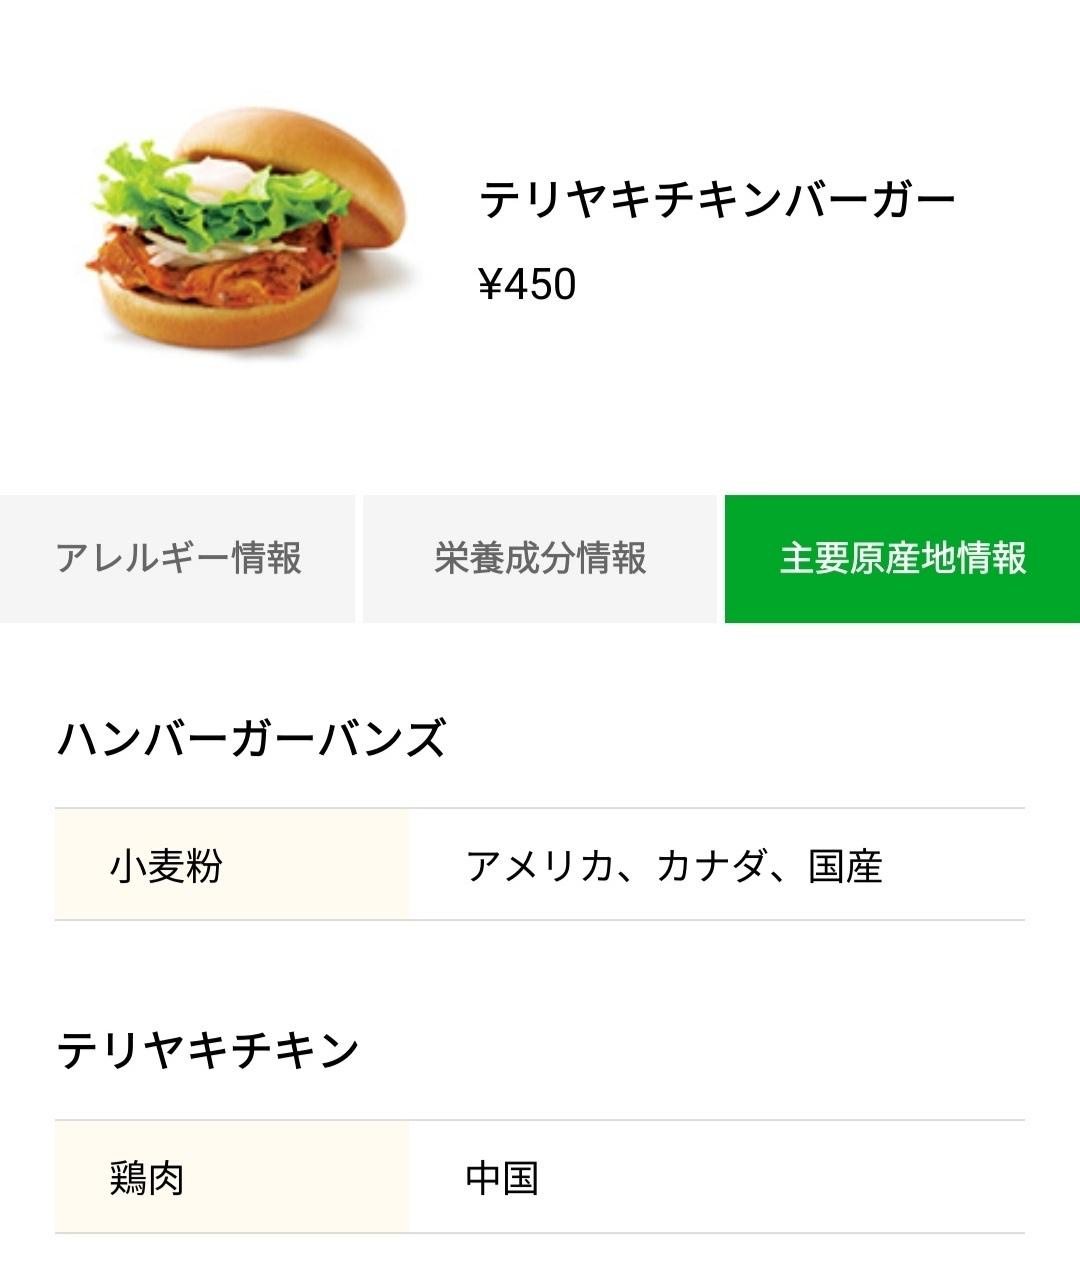Viewport: 1080px width, 1262px height.
Task: Select the 鶏肉 ingredient cell
Action: (x=147, y=1178)
